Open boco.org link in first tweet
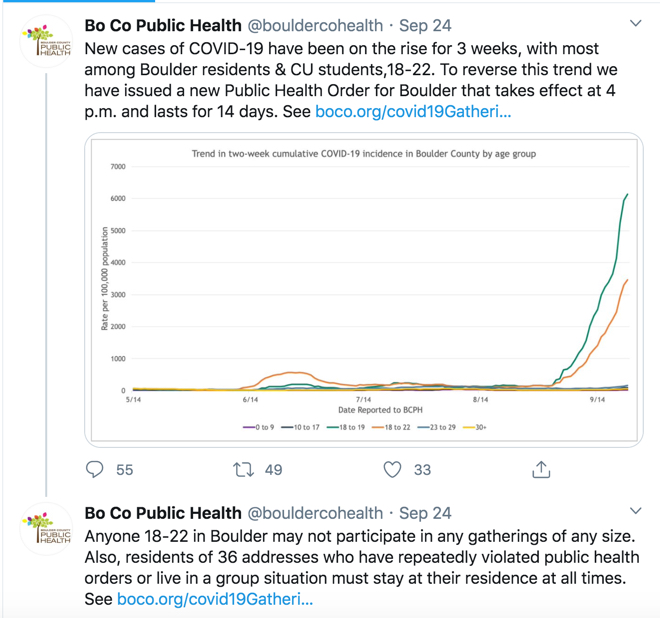Viewport: 660px width, 618px height. click(x=413, y=112)
